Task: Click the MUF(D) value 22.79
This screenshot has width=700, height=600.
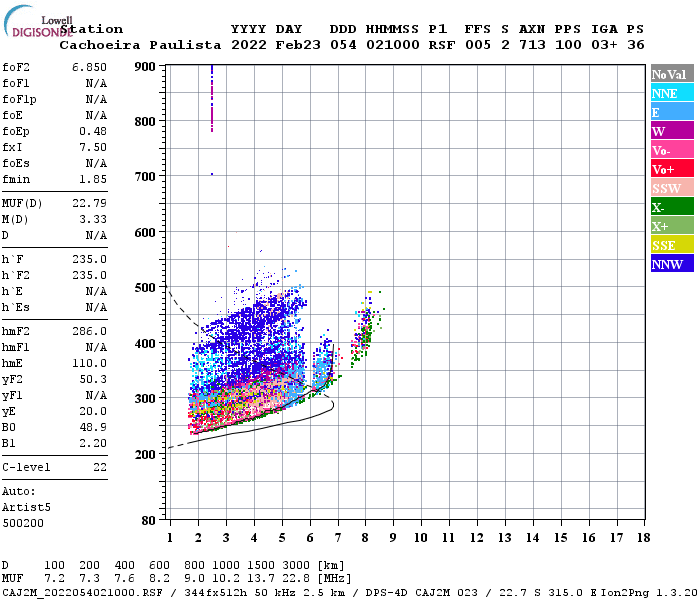Action: click(90, 203)
